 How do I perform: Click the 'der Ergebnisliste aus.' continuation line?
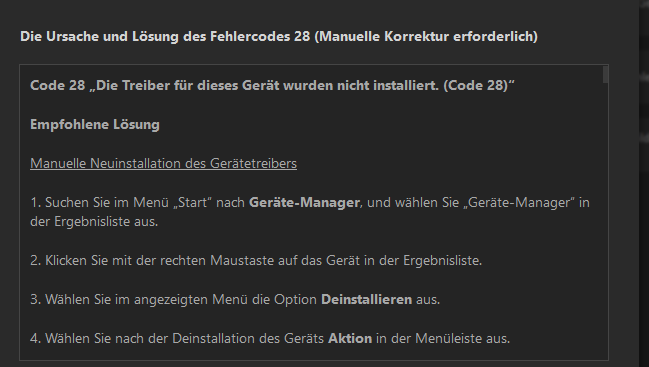[x=94, y=222]
